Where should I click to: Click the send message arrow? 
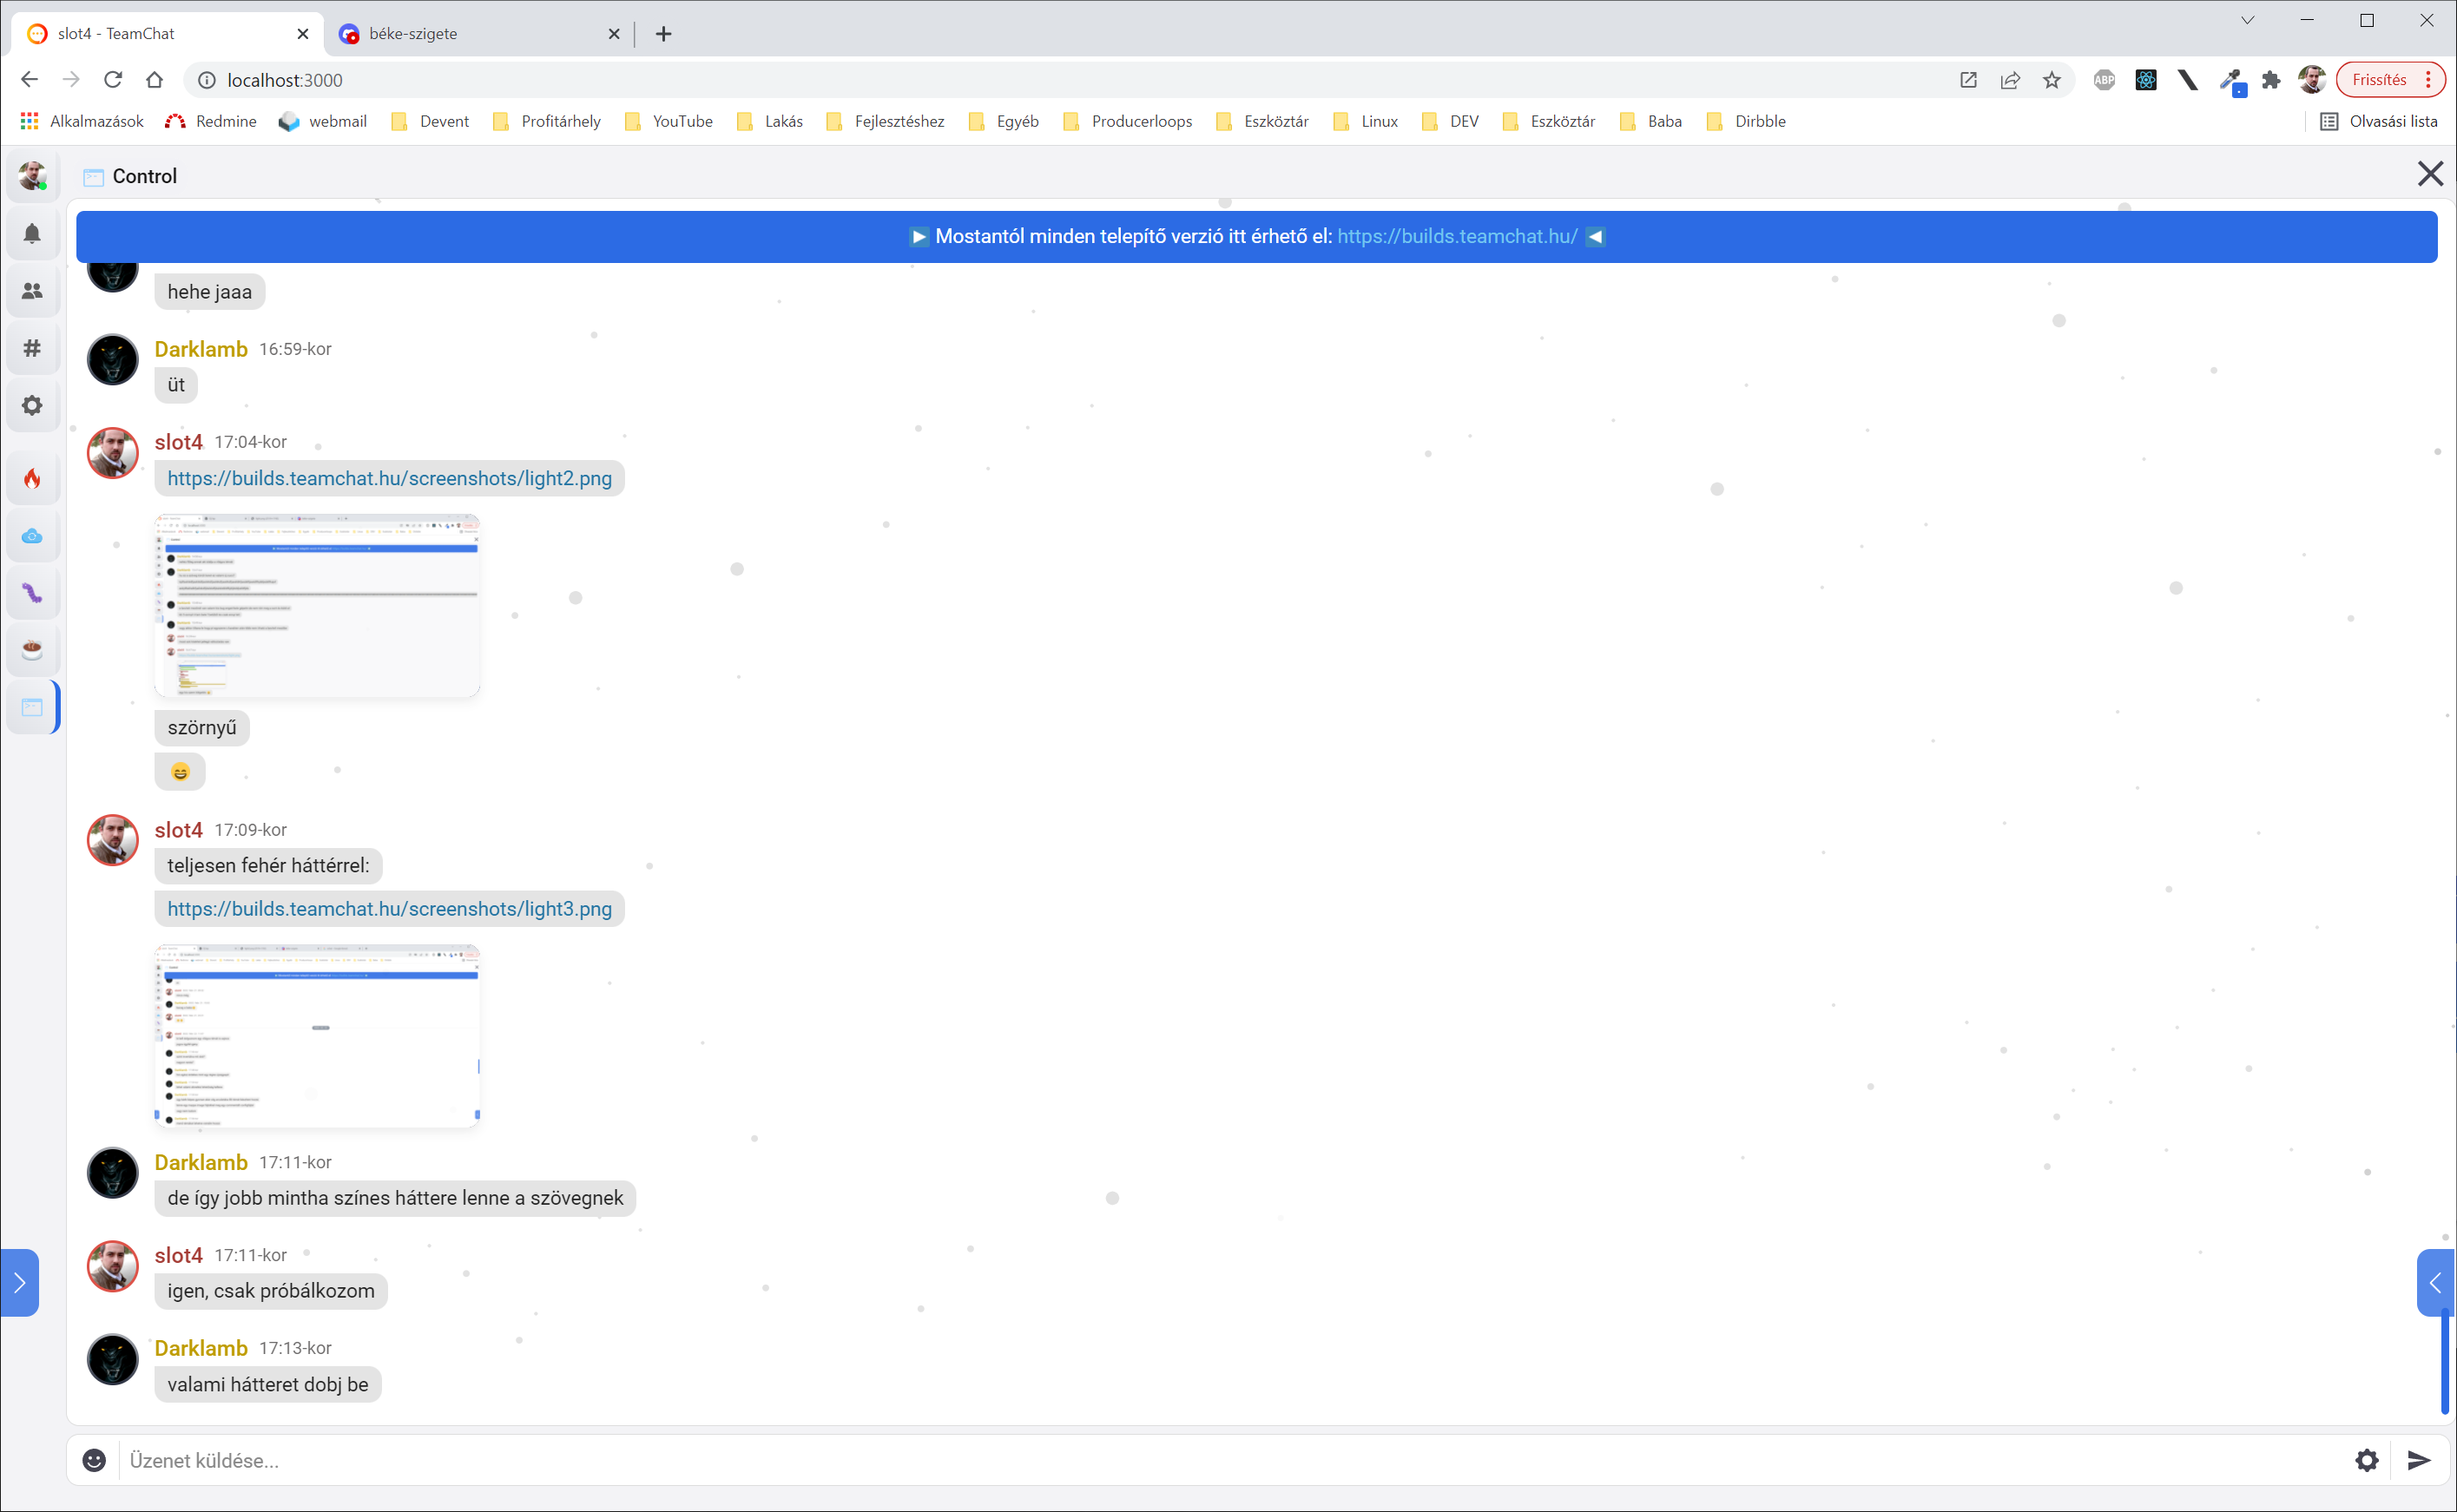(x=2418, y=1460)
